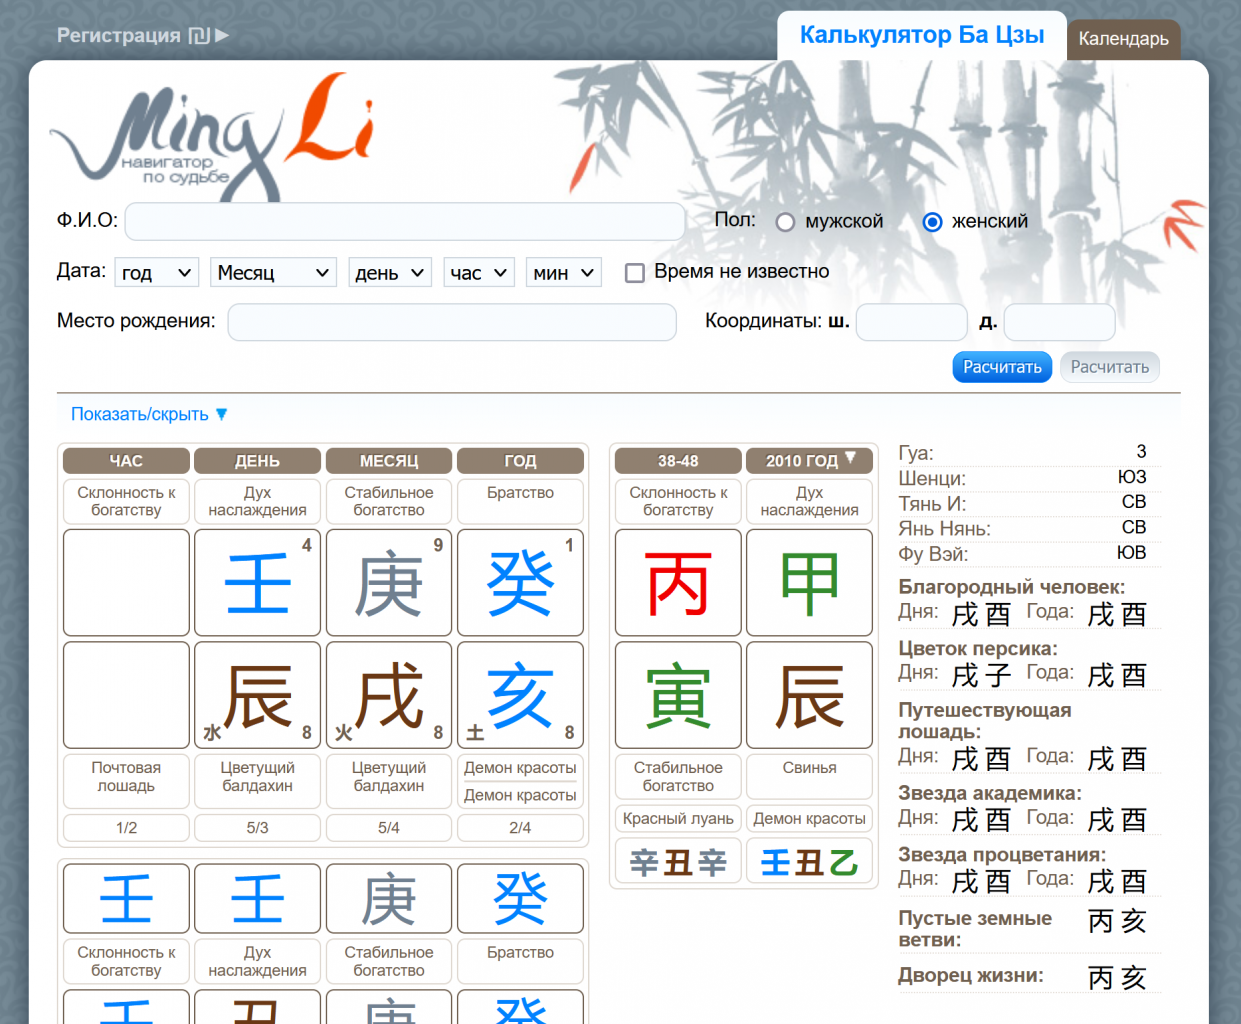Viewport: 1241px width, 1024px height.
Task: Click the Ming Li navigator logo
Action: click(212, 137)
